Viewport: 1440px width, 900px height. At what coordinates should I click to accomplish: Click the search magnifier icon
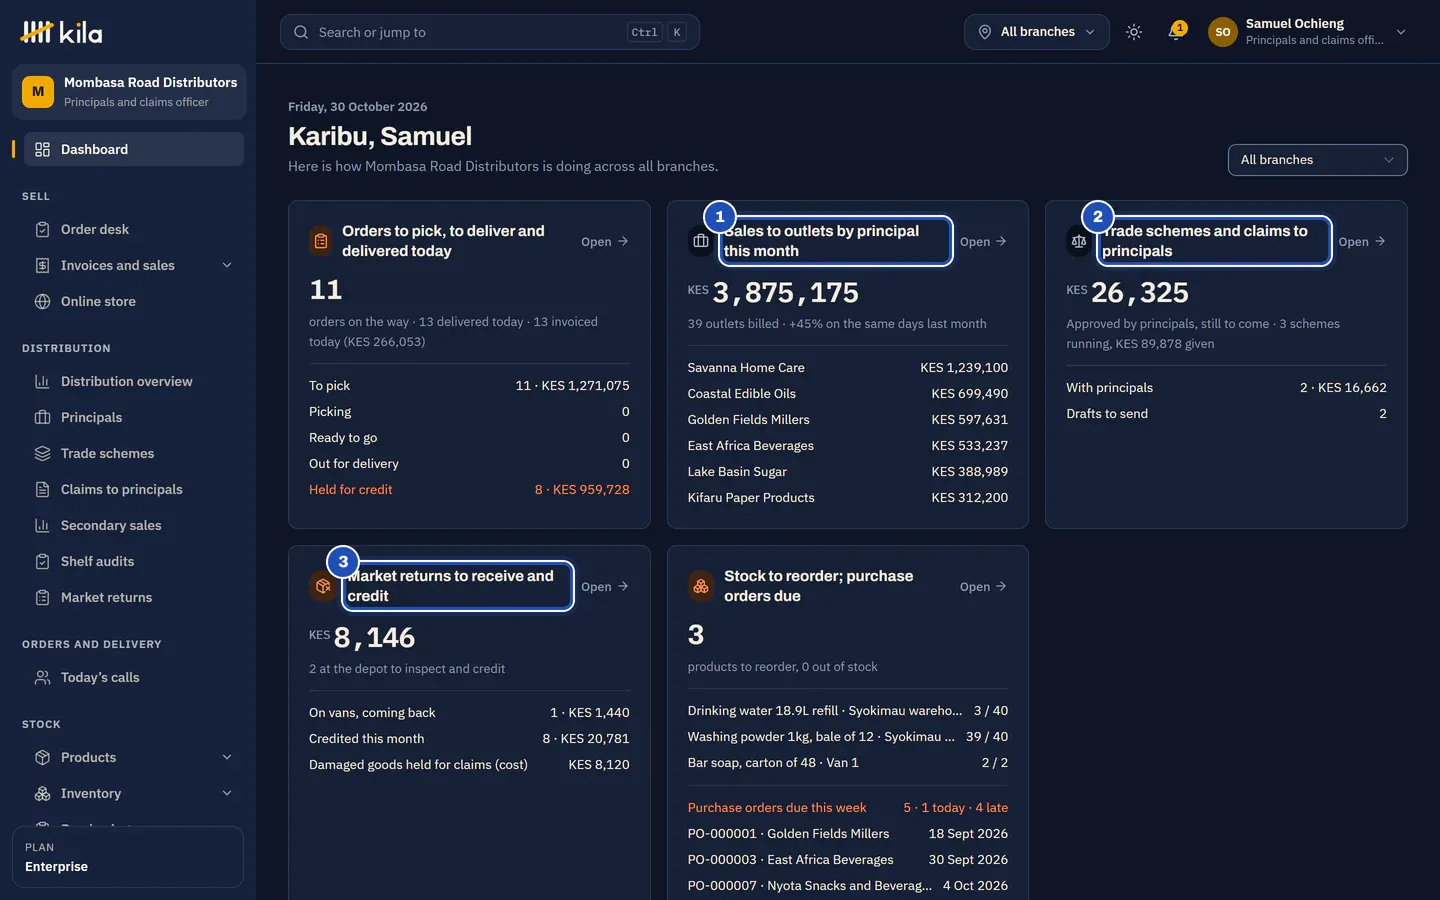[301, 32]
